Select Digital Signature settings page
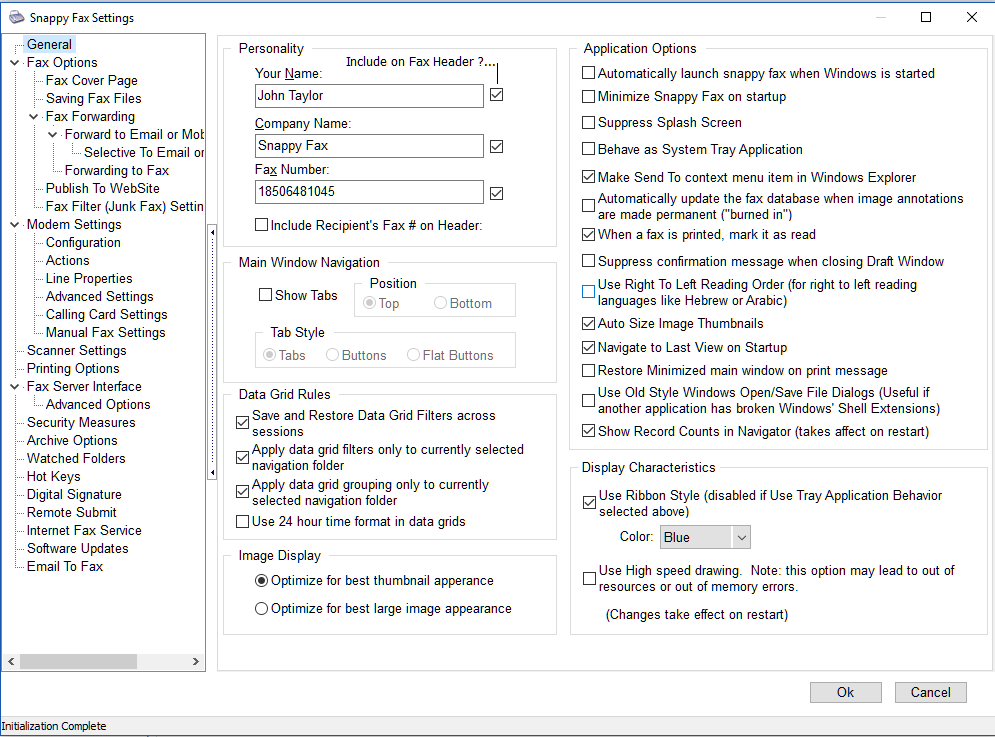Viewport: 995px width, 737px height. 74,495
